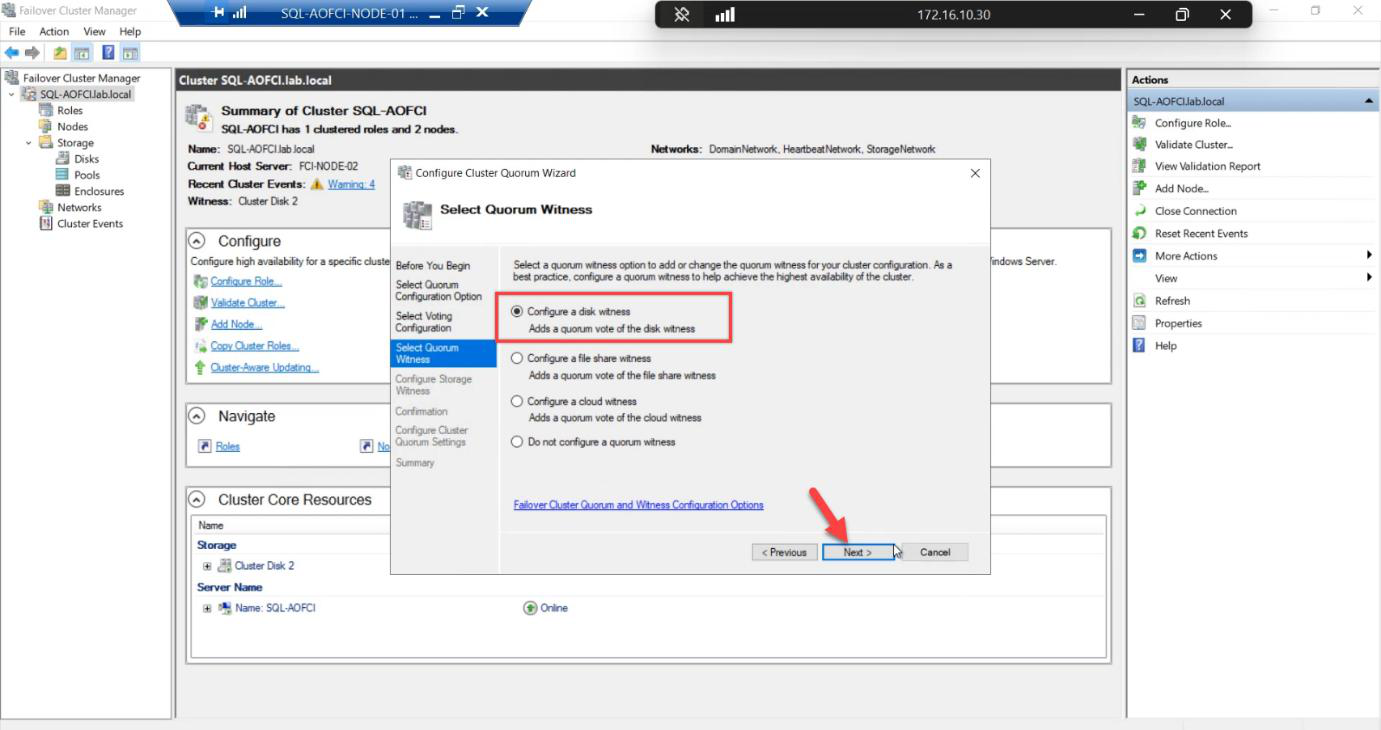Click signal strength icon on 172.16.10.30 bar

[725, 15]
